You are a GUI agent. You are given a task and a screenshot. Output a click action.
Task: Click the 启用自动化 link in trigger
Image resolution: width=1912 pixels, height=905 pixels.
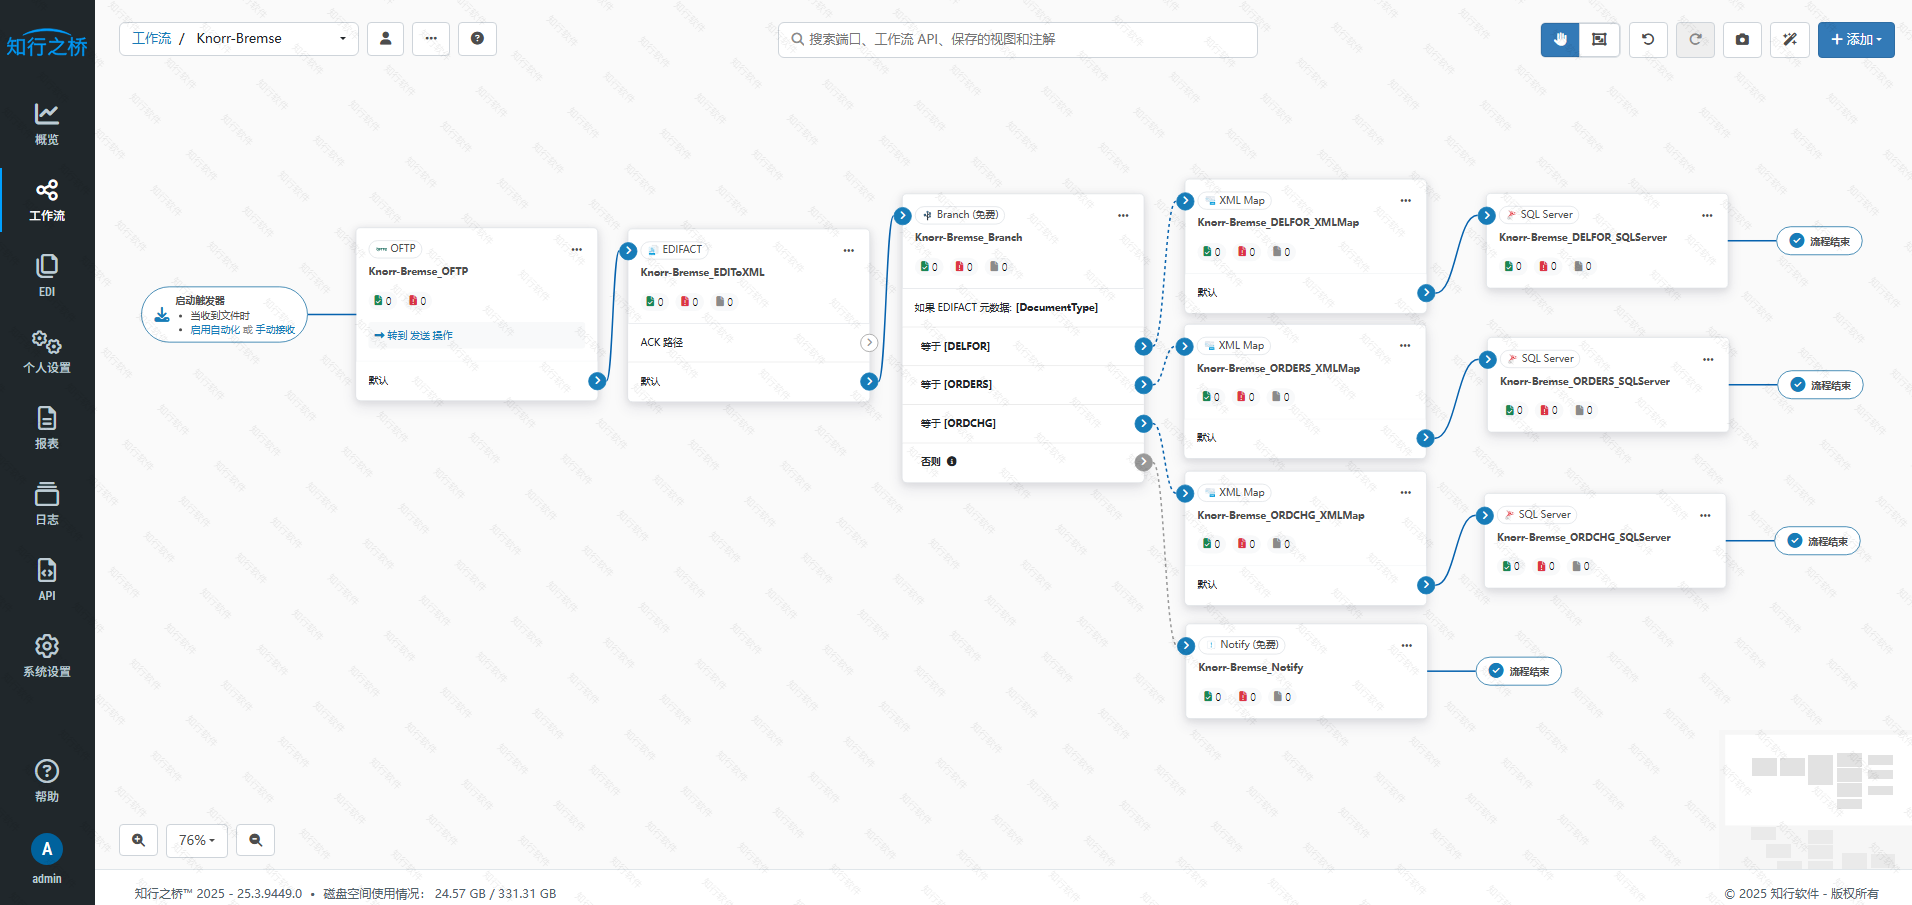(215, 330)
